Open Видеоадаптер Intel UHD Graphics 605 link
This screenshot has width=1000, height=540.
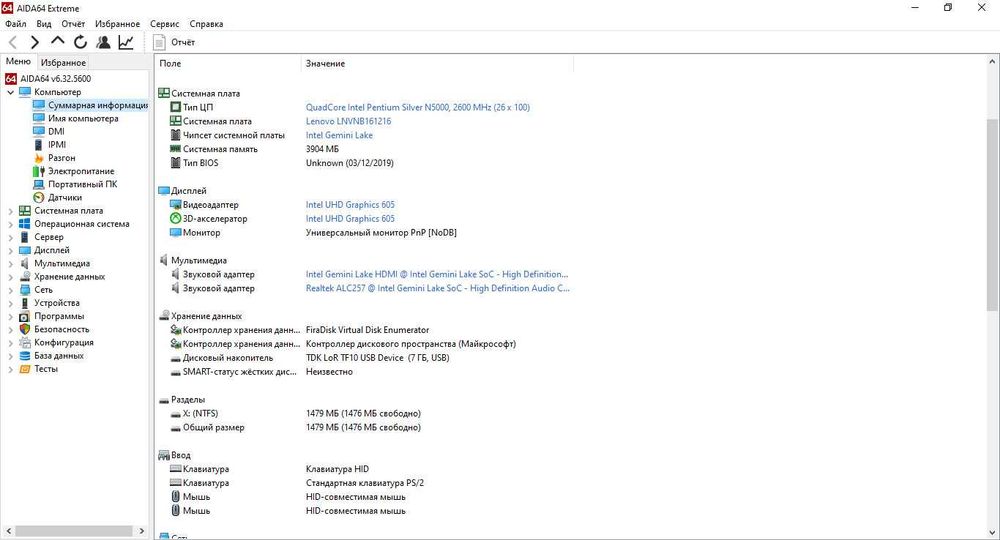(350, 205)
